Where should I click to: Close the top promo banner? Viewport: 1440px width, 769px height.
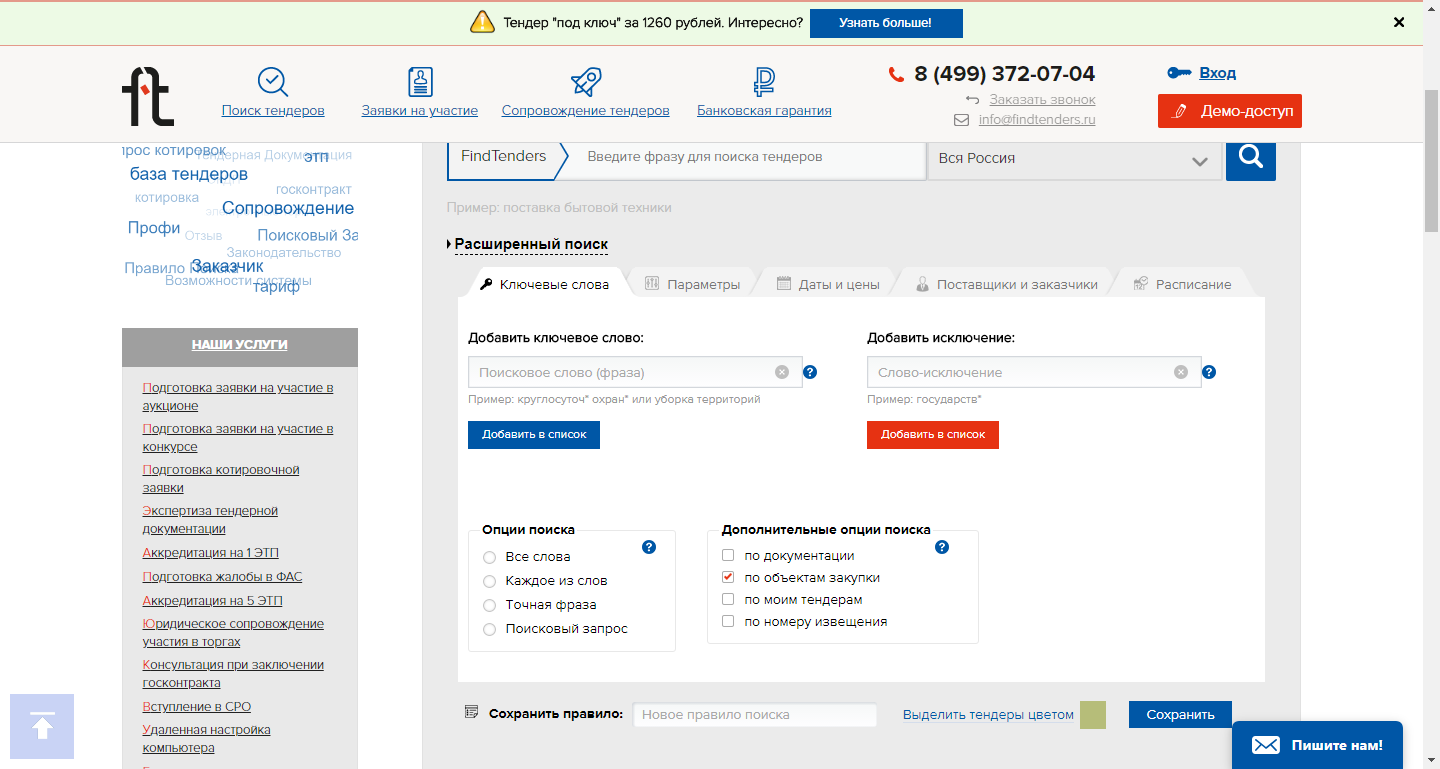pos(1399,22)
